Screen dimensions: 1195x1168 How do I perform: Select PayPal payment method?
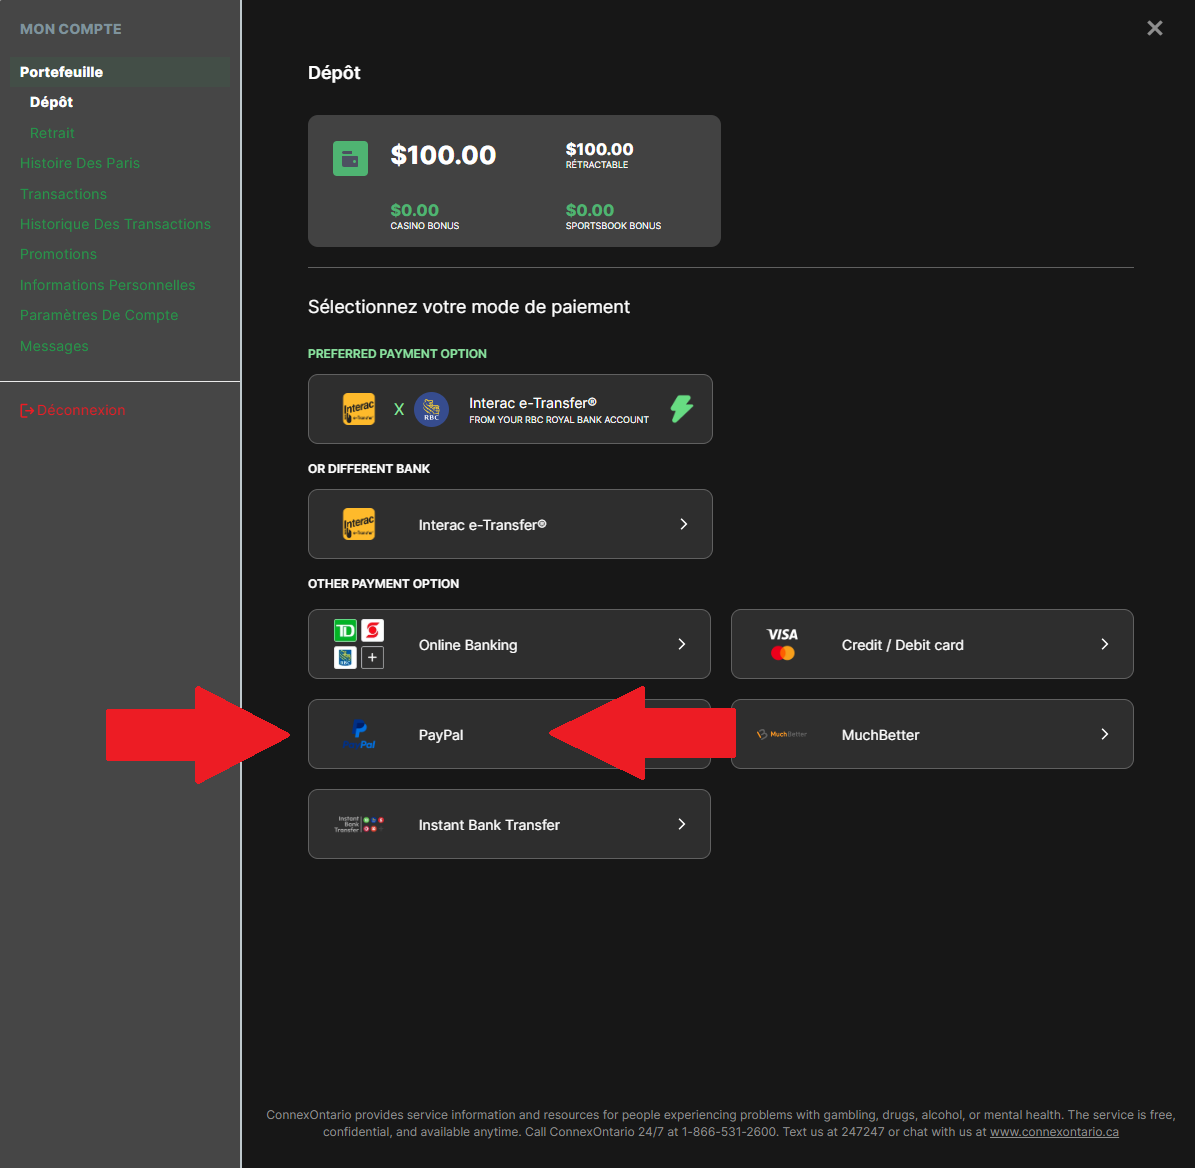click(x=509, y=734)
